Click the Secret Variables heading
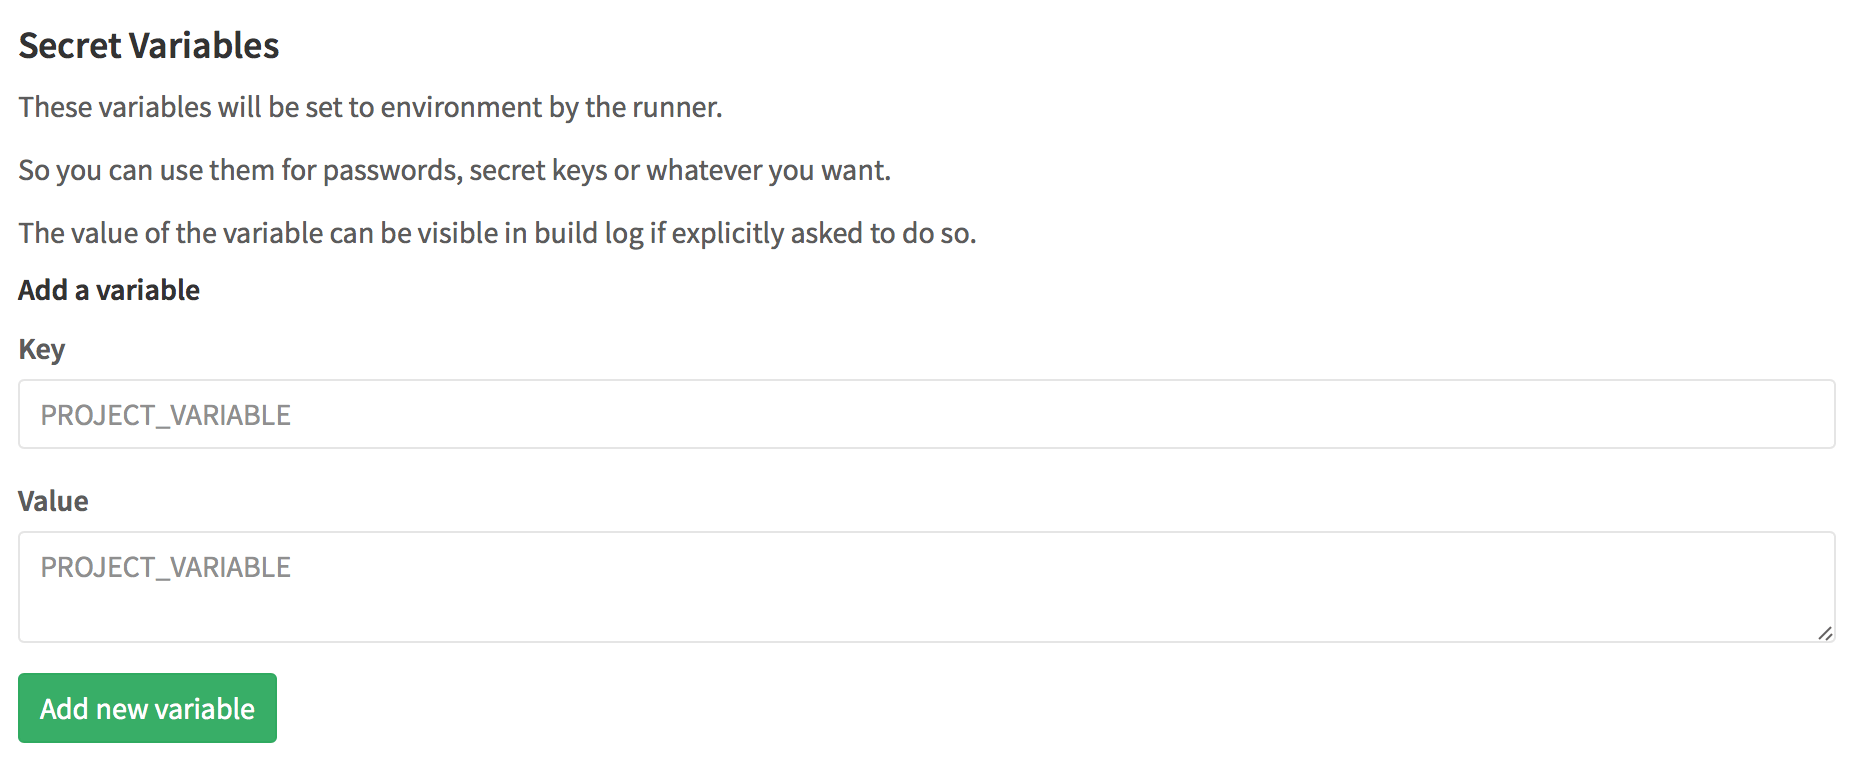The height and width of the screenshot is (768, 1854). [149, 46]
